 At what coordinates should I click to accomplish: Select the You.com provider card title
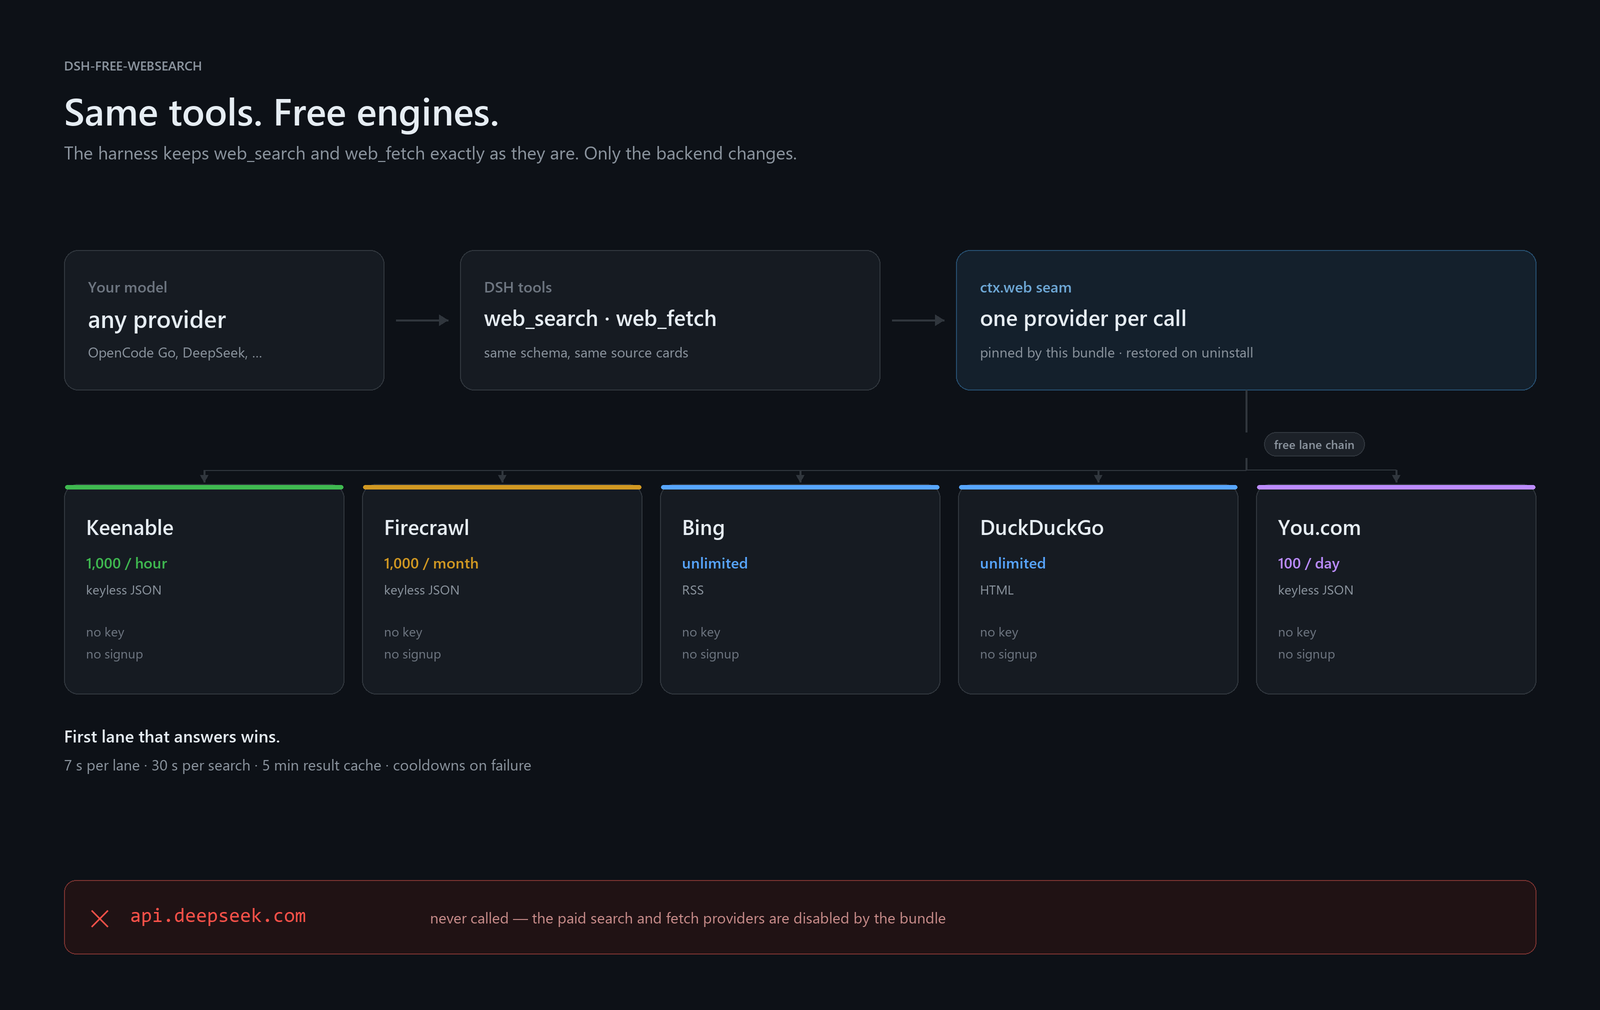[x=1319, y=528]
